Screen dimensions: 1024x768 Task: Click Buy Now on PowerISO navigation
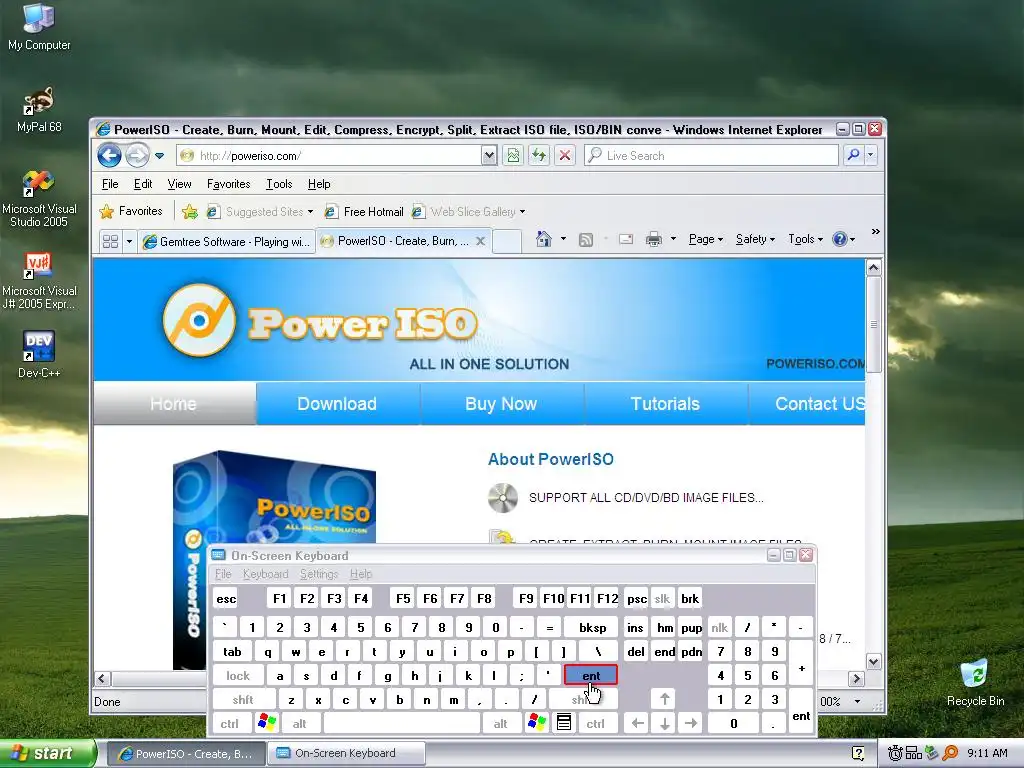[x=501, y=404]
